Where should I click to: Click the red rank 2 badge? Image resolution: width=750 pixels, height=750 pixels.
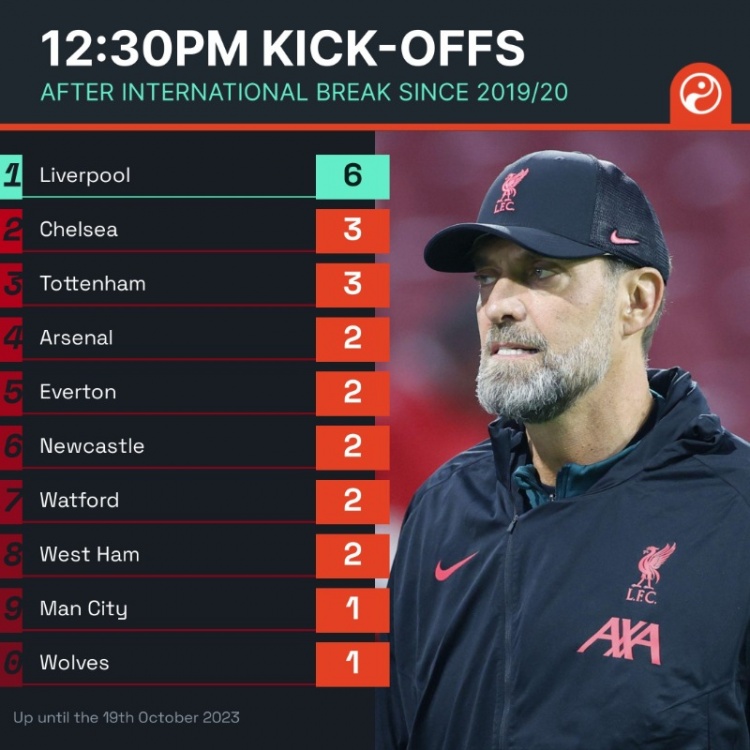tap(11, 231)
